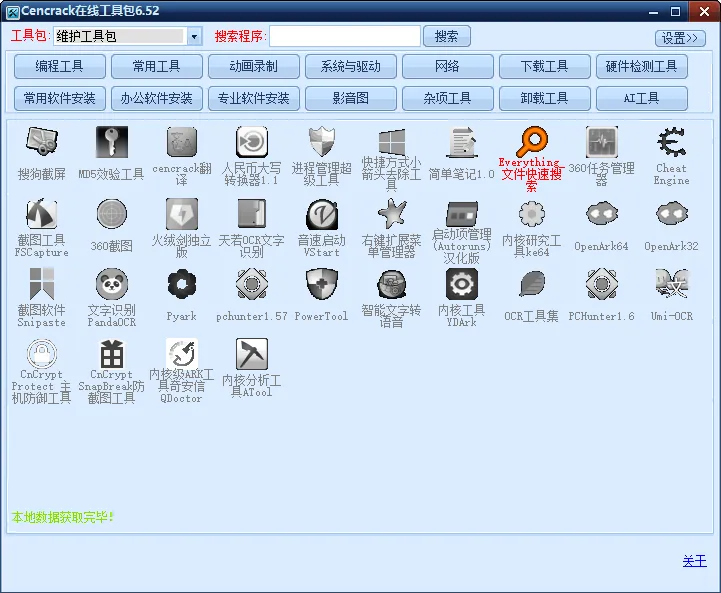
Task: Launch Everything 文件快速搜索 icon
Action: (532, 142)
